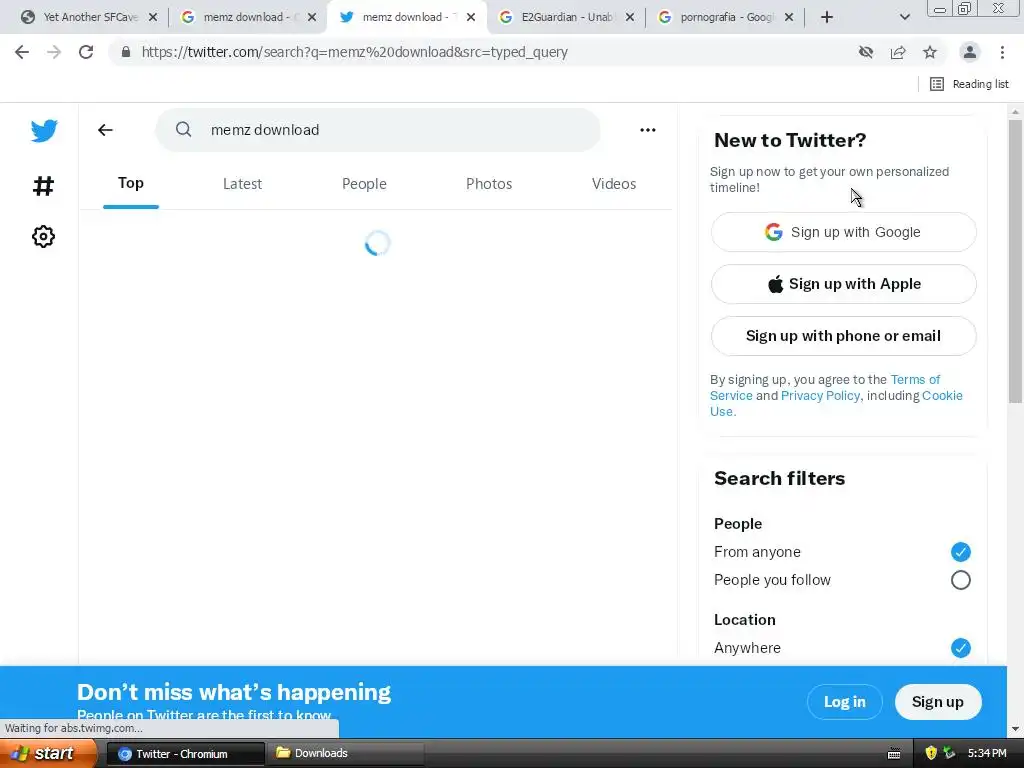Click the magnifier icon in search box
This screenshot has width=1024, height=768.
(x=184, y=129)
